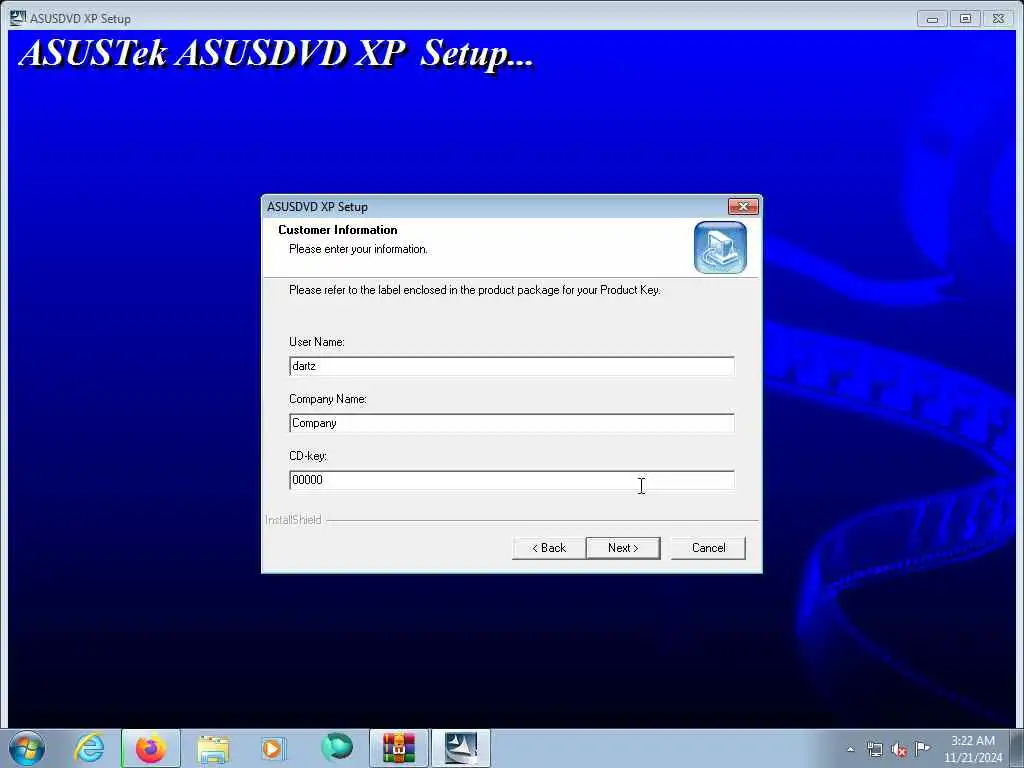Viewport: 1024px width, 768px height.
Task: Close the ASUSDVD XP Setup dialog
Action: click(x=743, y=206)
